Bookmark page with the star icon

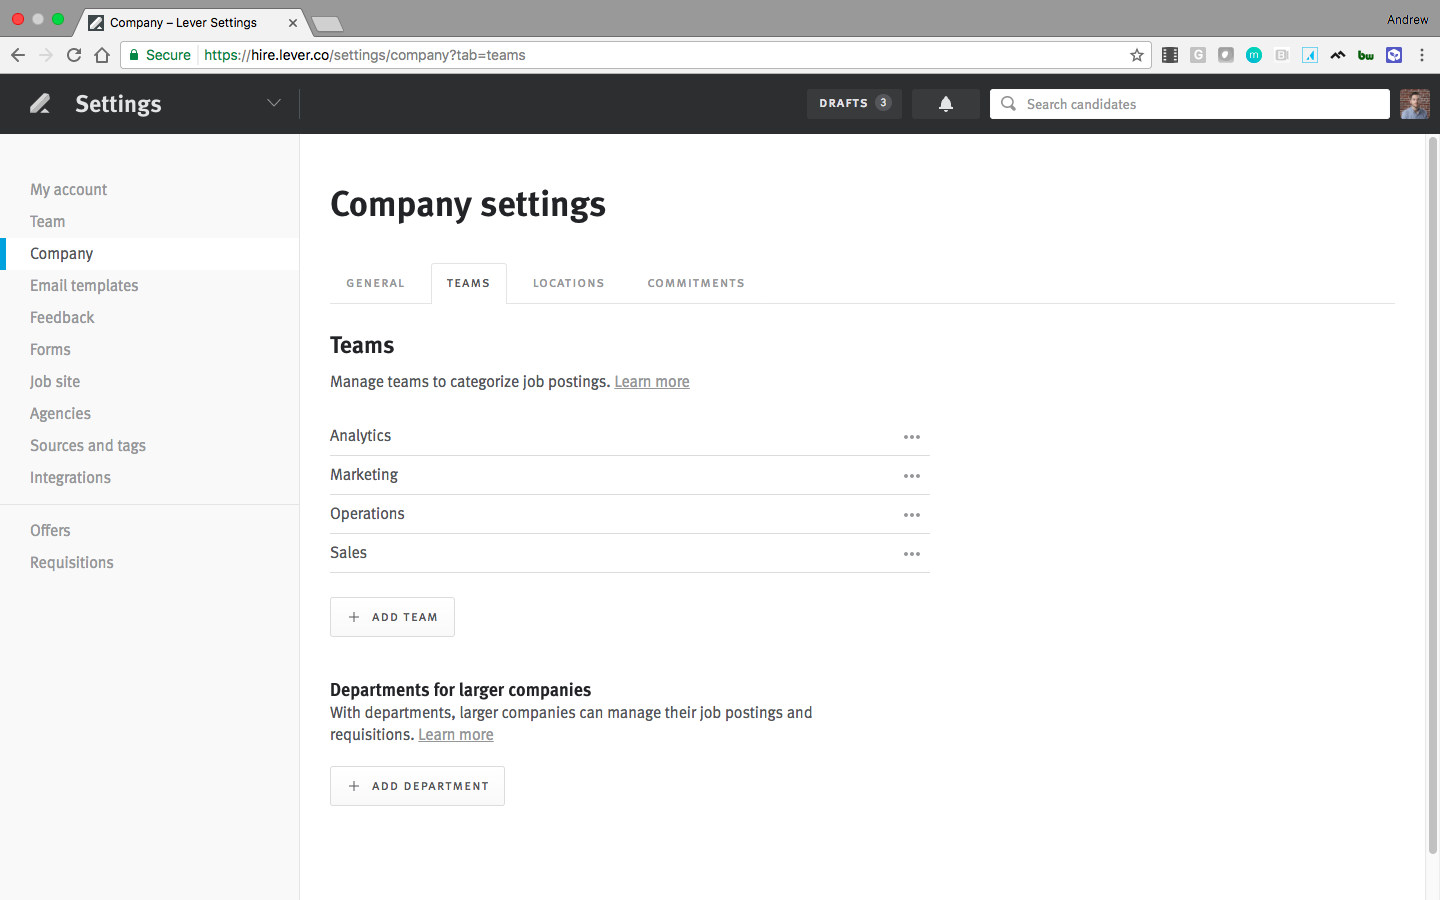(1137, 55)
